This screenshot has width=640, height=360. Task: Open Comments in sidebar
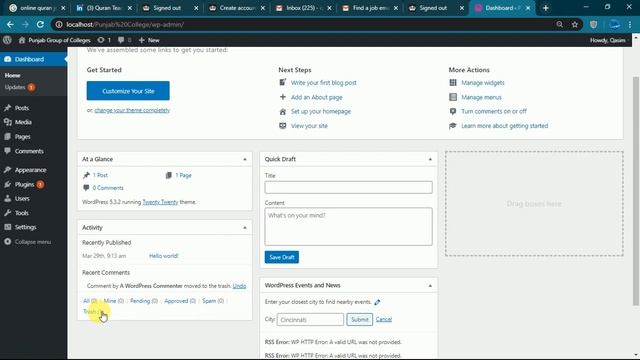point(33,151)
